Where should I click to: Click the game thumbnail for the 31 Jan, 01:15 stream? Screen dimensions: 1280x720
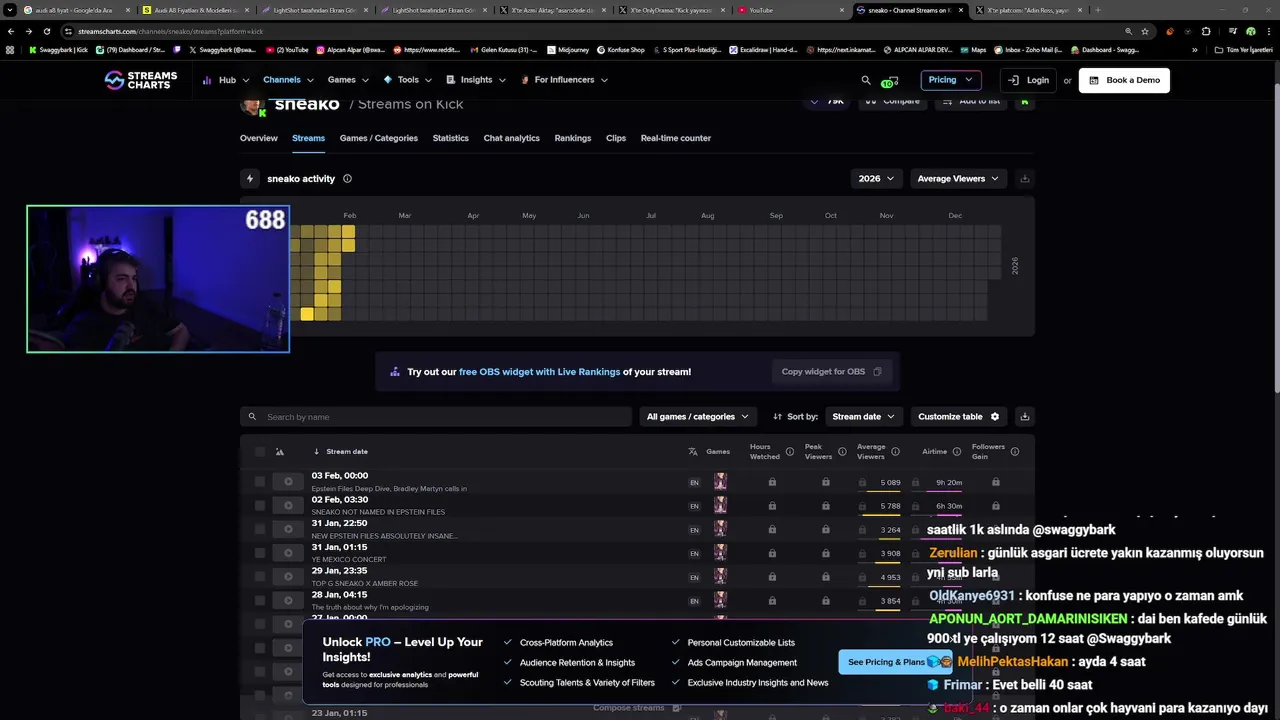pyautogui.click(x=720, y=553)
